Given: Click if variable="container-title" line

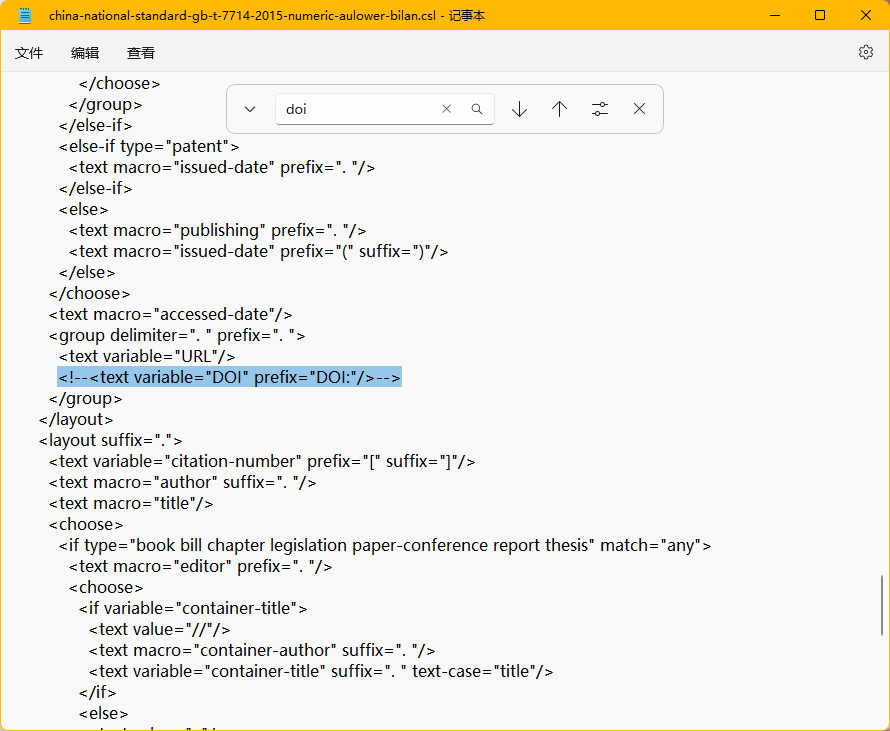Looking at the screenshot, I should pyautogui.click(x=193, y=608).
